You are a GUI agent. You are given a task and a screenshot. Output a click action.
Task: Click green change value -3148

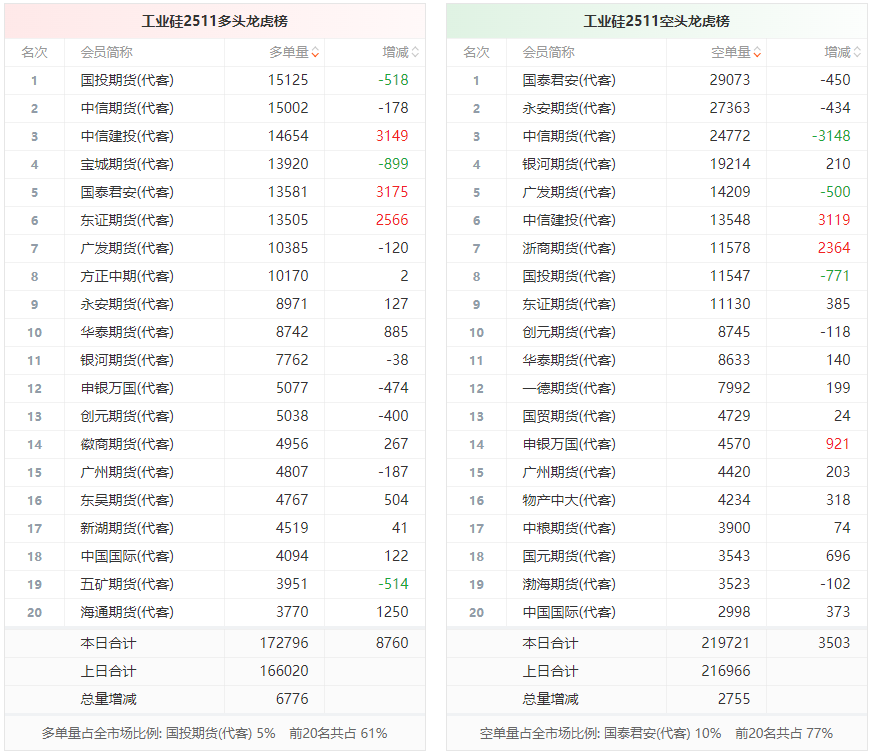coord(831,136)
